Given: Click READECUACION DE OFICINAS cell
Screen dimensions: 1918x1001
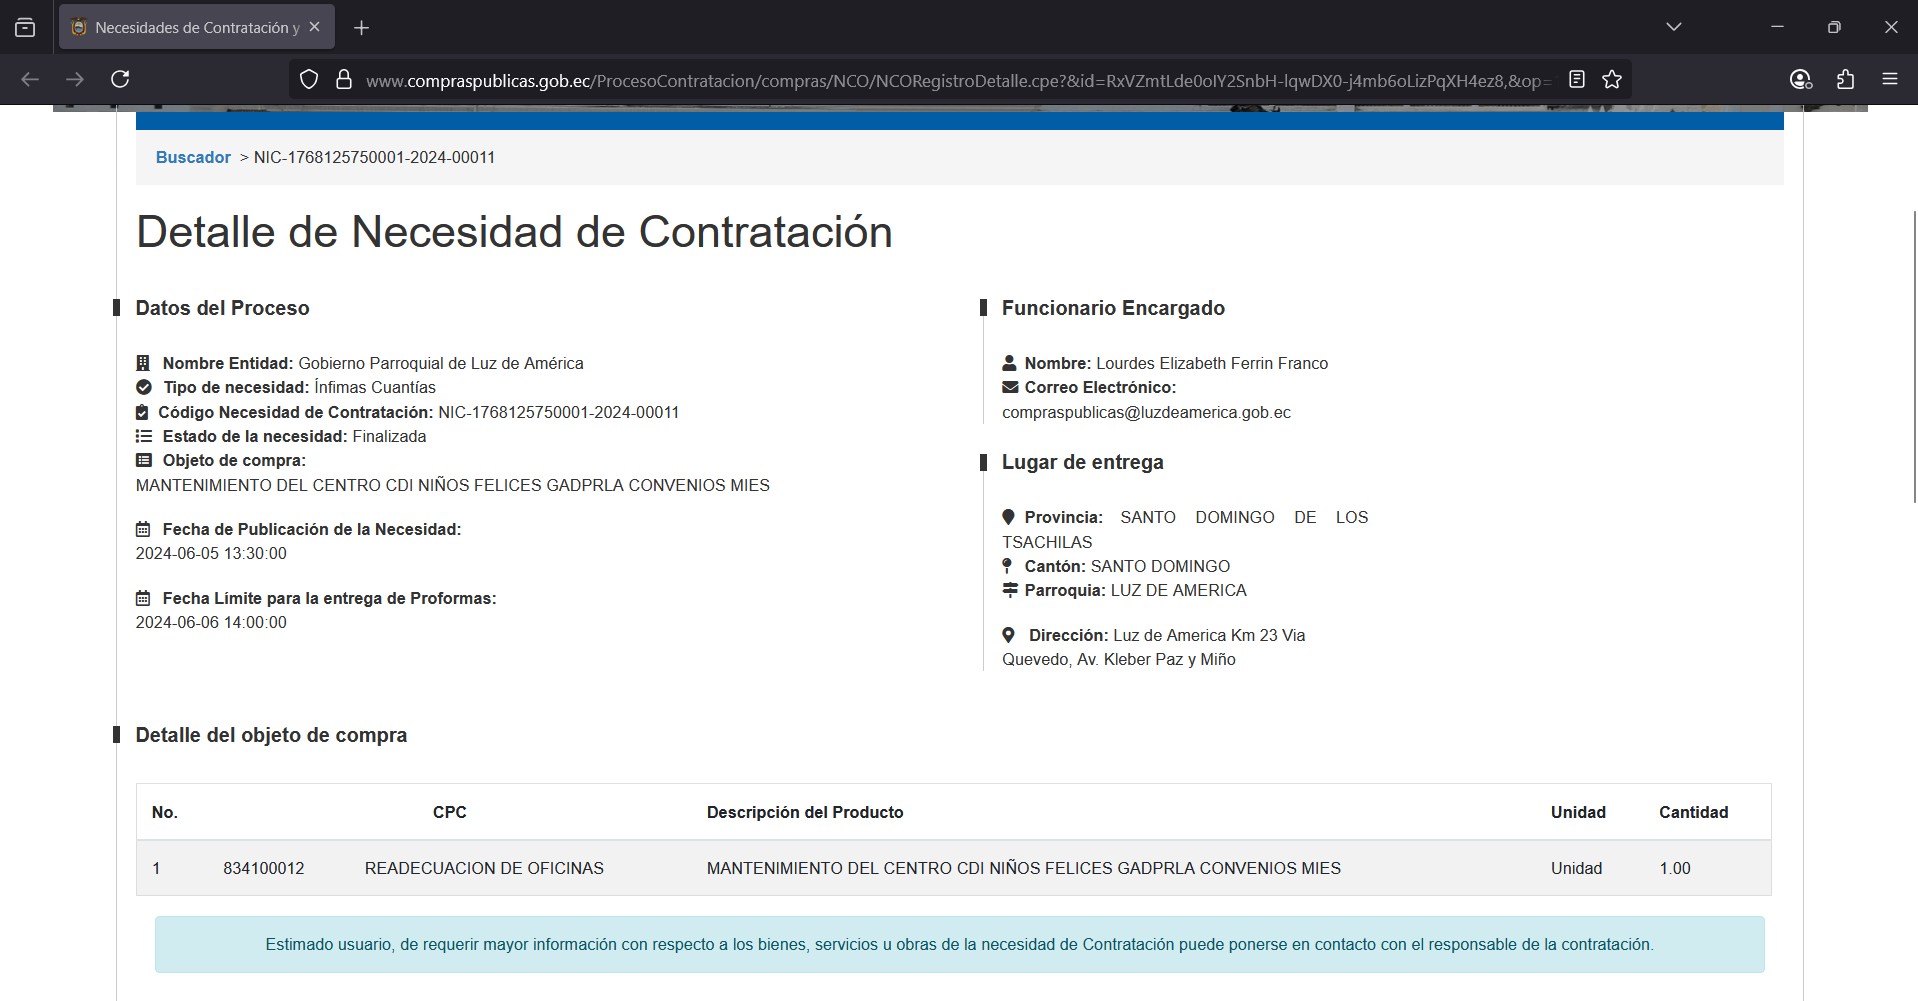Looking at the screenshot, I should (484, 868).
